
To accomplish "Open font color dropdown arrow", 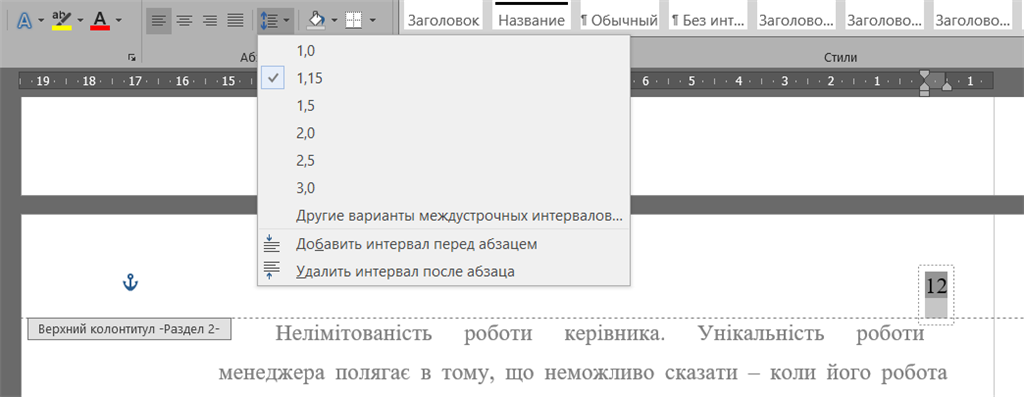I will (x=118, y=20).
